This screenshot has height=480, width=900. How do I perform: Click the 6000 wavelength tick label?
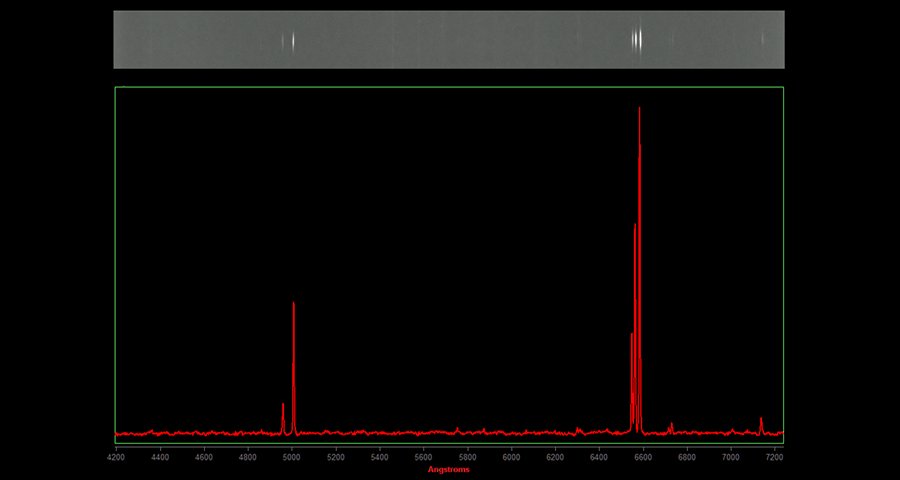click(x=511, y=457)
